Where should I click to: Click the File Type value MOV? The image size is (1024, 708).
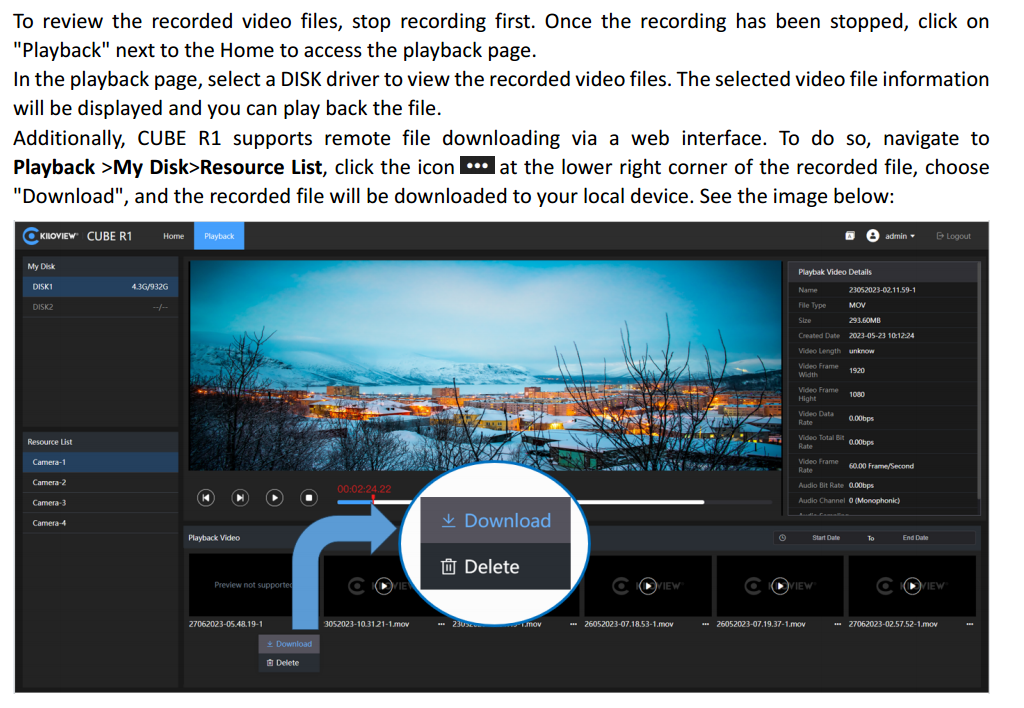857,306
